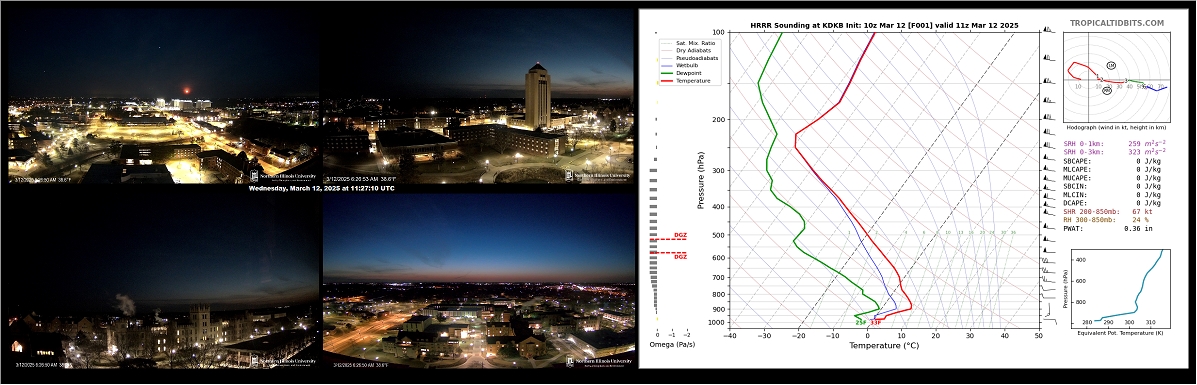The height and width of the screenshot is (385, 1197).
Task: Open the bottom-right sunrise horizon webcam view
Action: (478, 282)
